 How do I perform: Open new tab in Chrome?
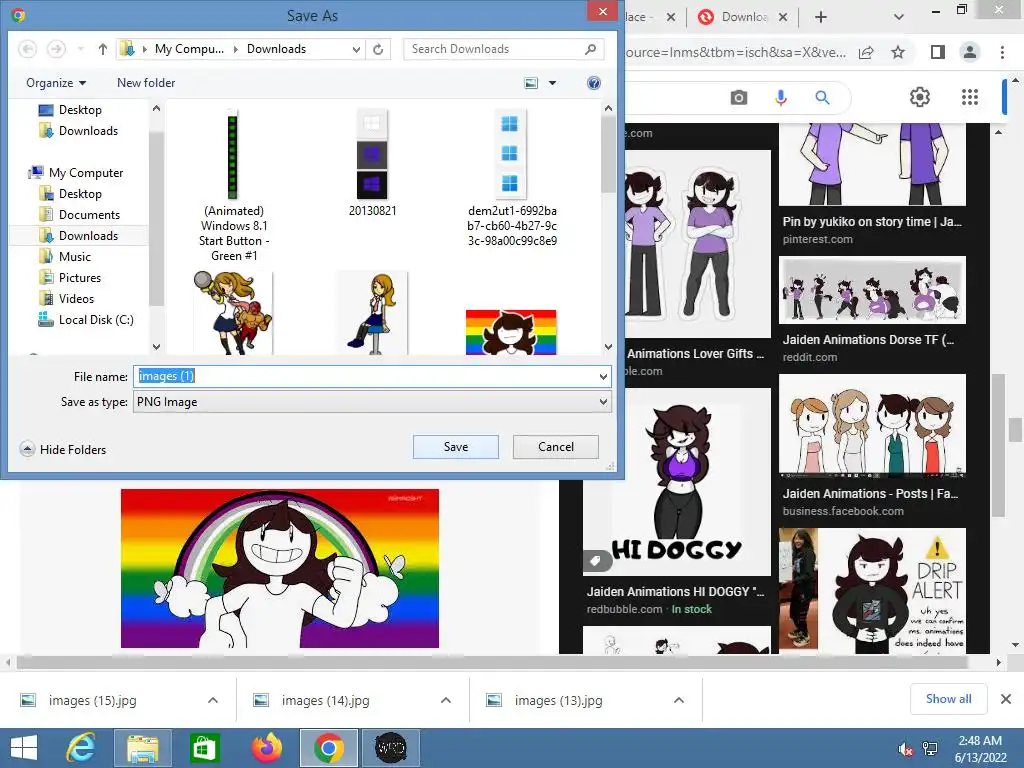821,17
